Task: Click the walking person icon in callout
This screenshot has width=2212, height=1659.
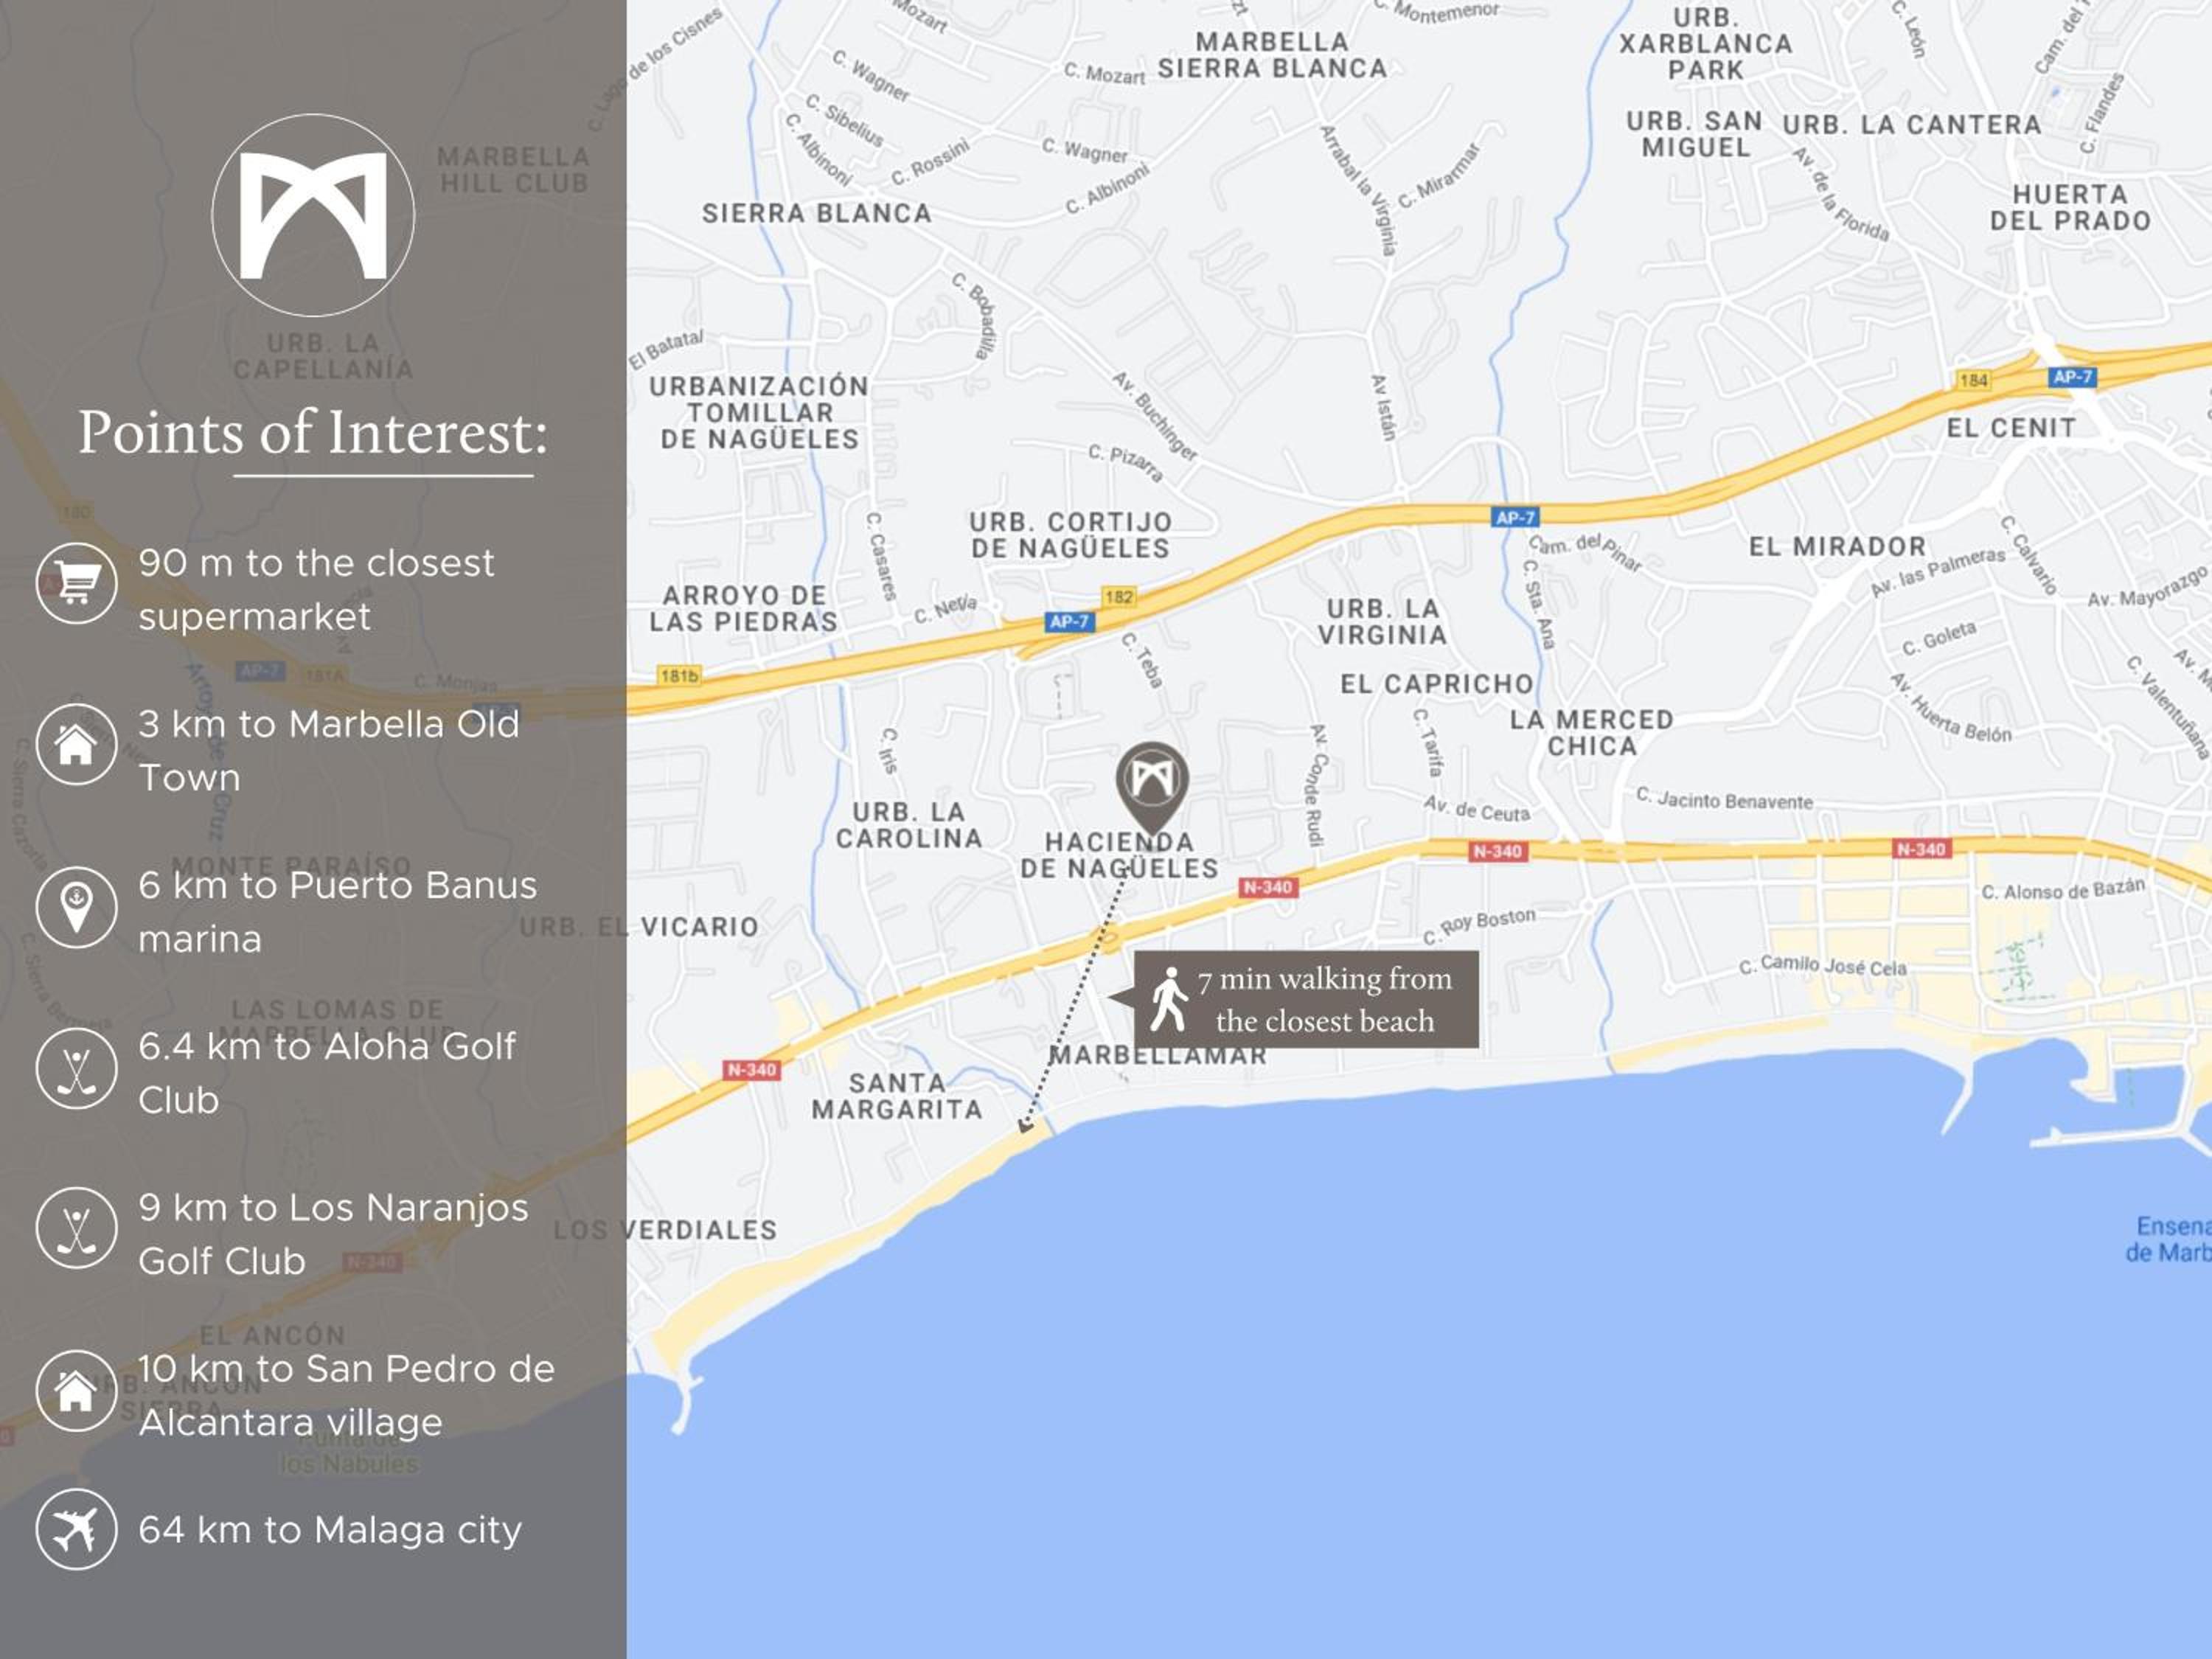Action: (x=1167, y=999)
